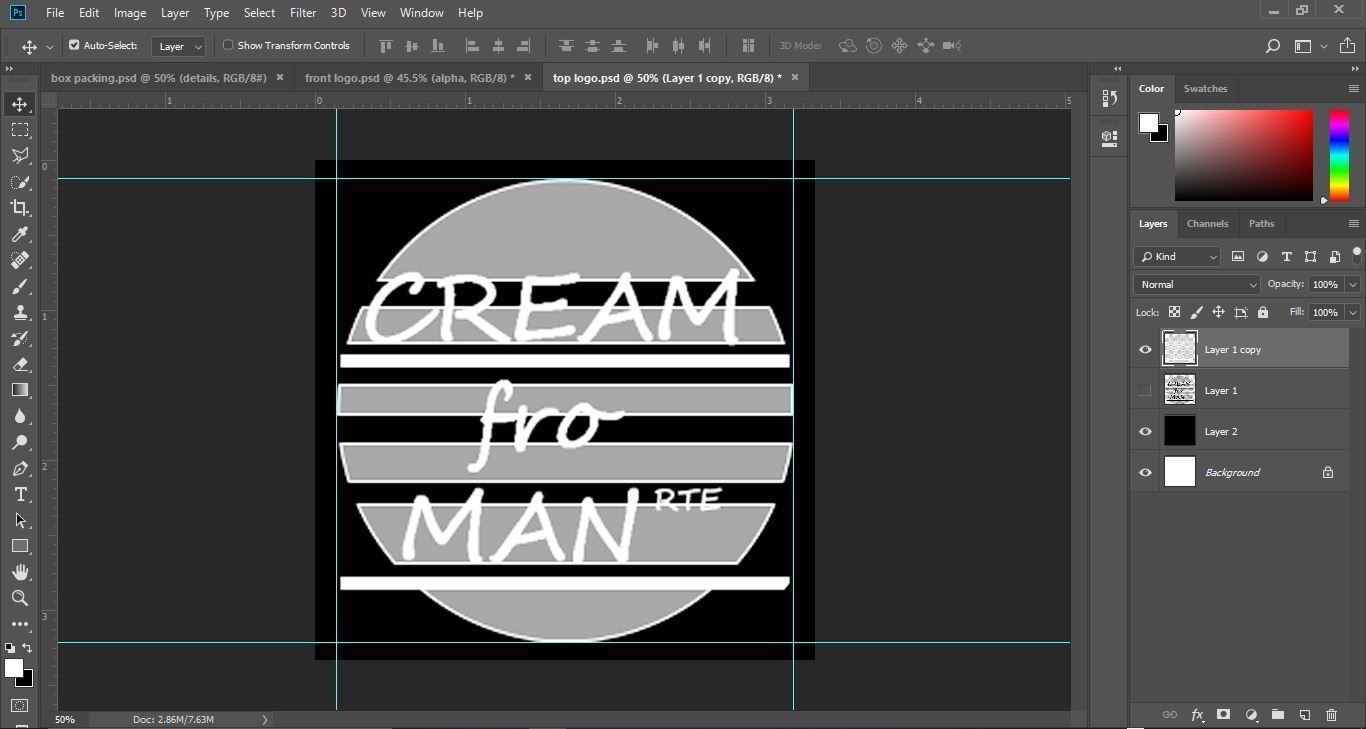Viewport: 1366px width, 729px height.
Task: Select the Brush tool
Action: pos(20,287)
